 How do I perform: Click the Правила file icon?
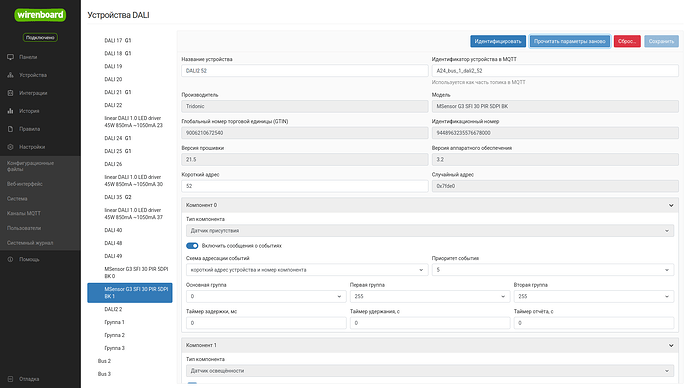tap(10, 129)
